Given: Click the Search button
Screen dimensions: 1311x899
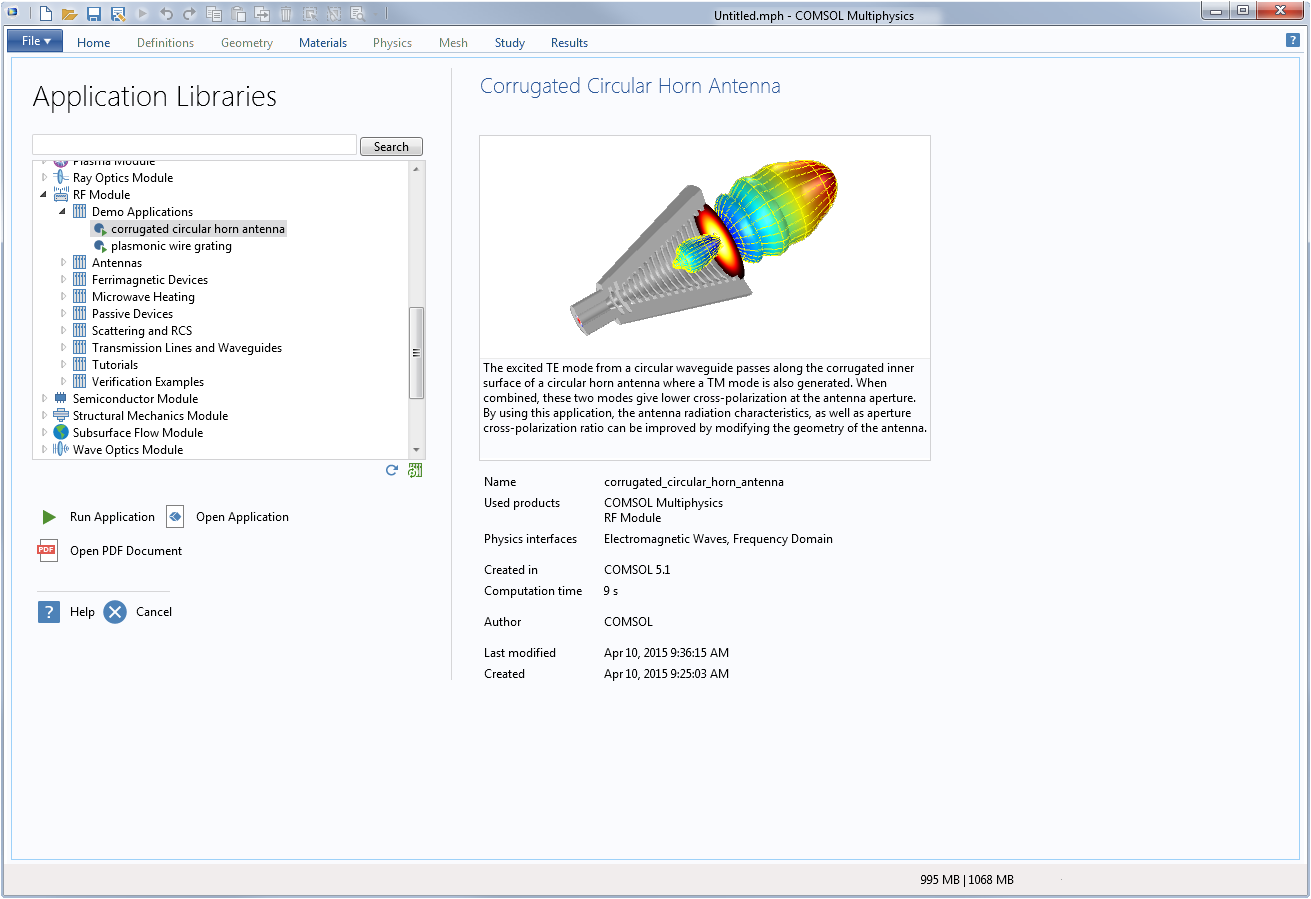Looking at the screenshot, I should [x=391, y=146].
